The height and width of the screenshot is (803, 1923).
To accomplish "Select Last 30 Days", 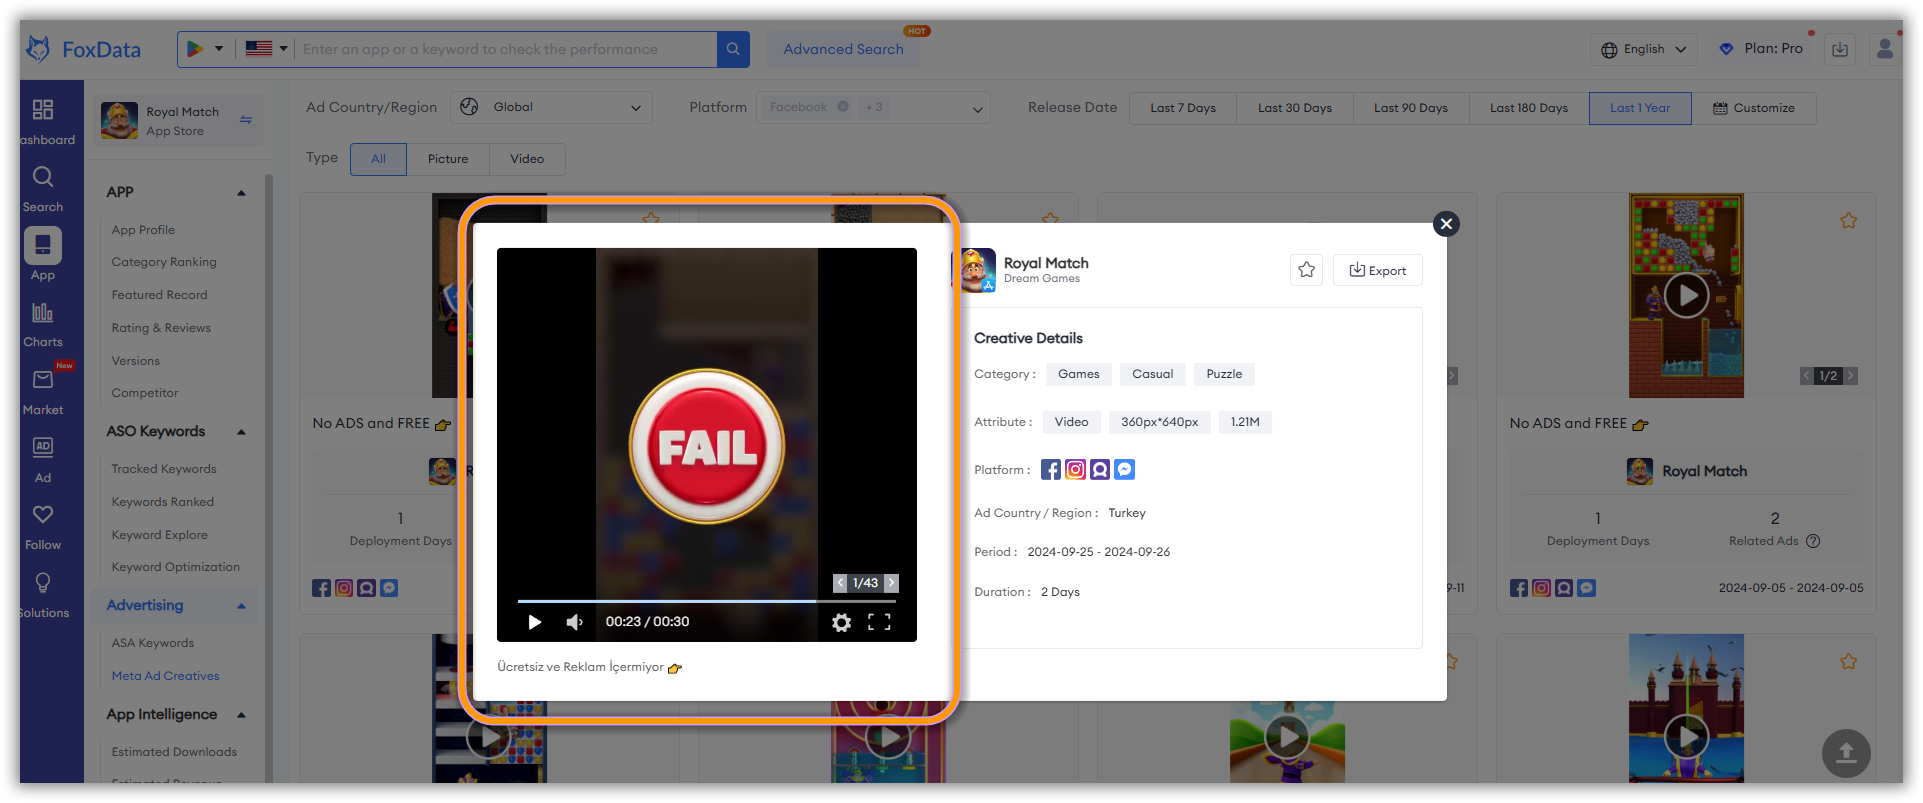I will [1295, 108].
